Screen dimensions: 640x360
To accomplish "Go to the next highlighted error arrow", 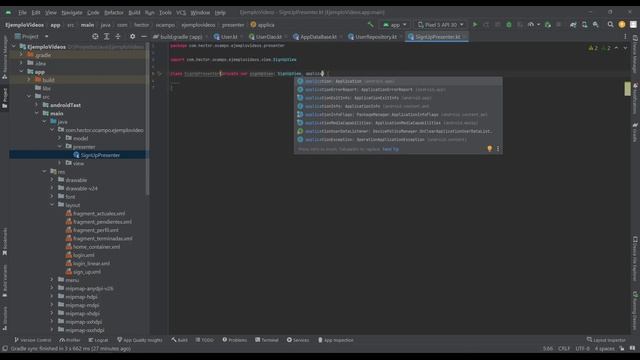I will point(625,48).
